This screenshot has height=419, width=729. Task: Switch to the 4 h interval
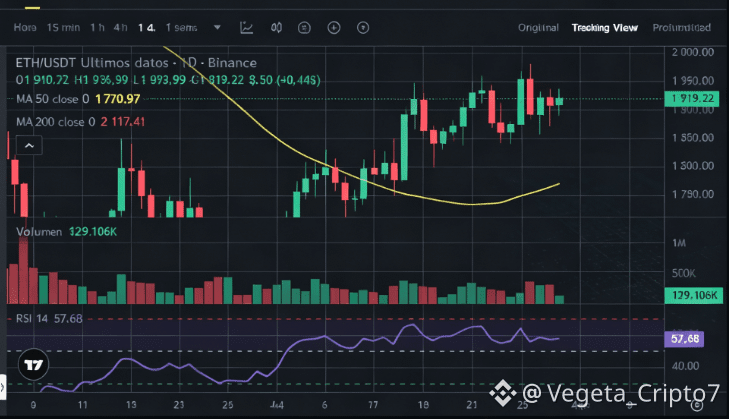120,27
